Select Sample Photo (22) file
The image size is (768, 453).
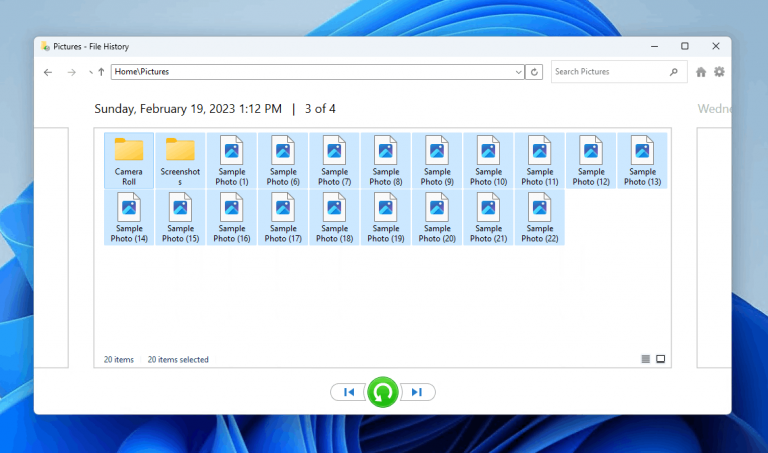click(539, 217)
